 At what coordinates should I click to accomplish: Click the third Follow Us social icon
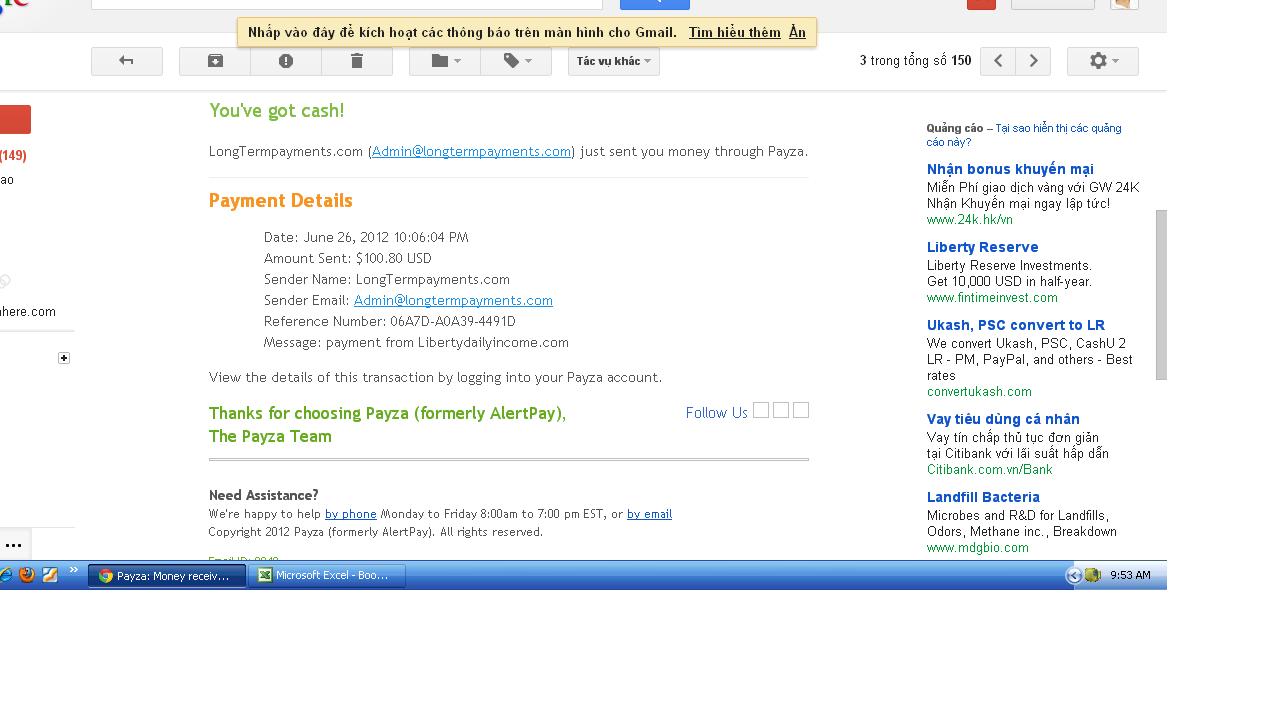tap(801, 410)
